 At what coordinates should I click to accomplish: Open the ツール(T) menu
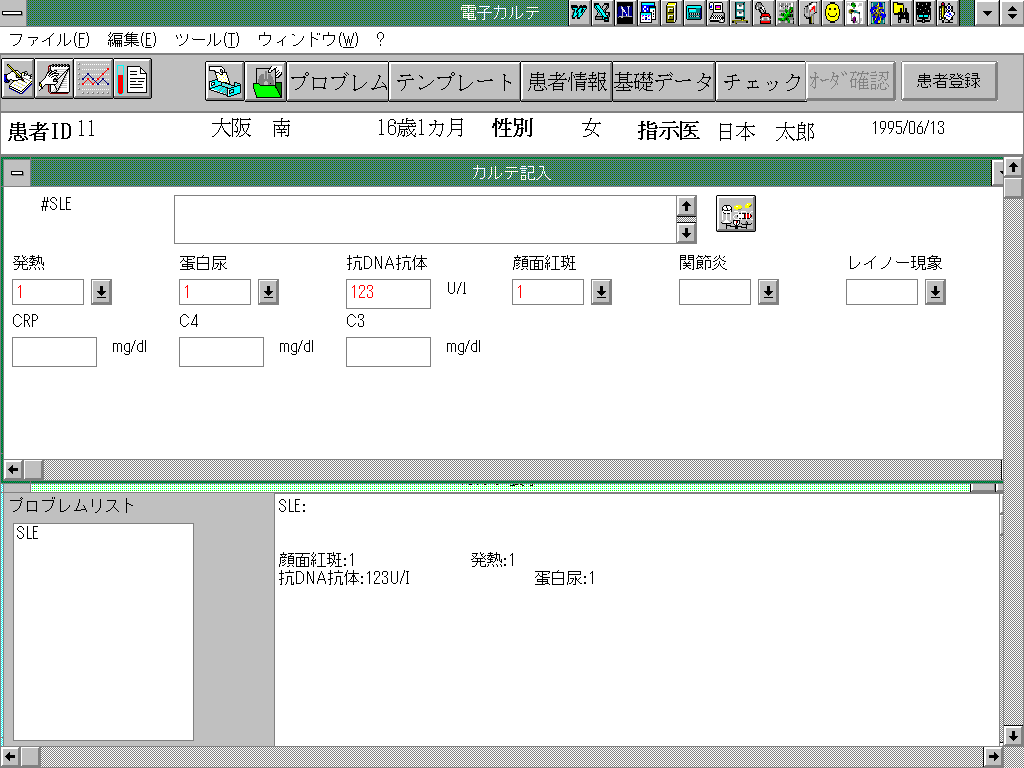[x=207, y=40]
